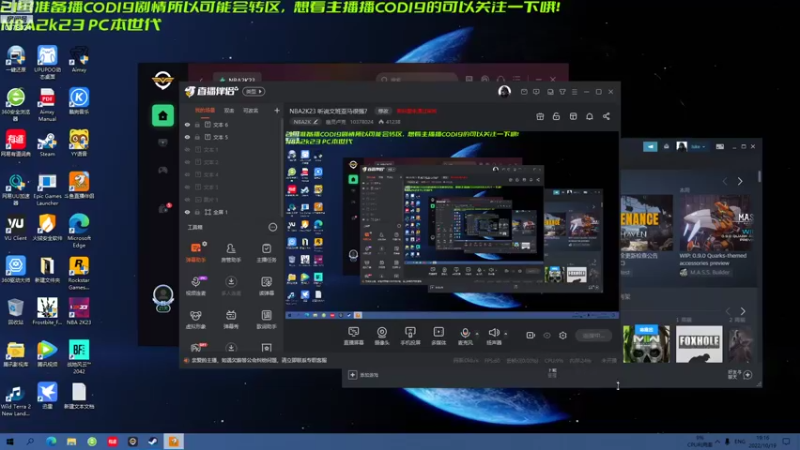Toggle visibility eye of 文本 6 layer

point(187,124)
